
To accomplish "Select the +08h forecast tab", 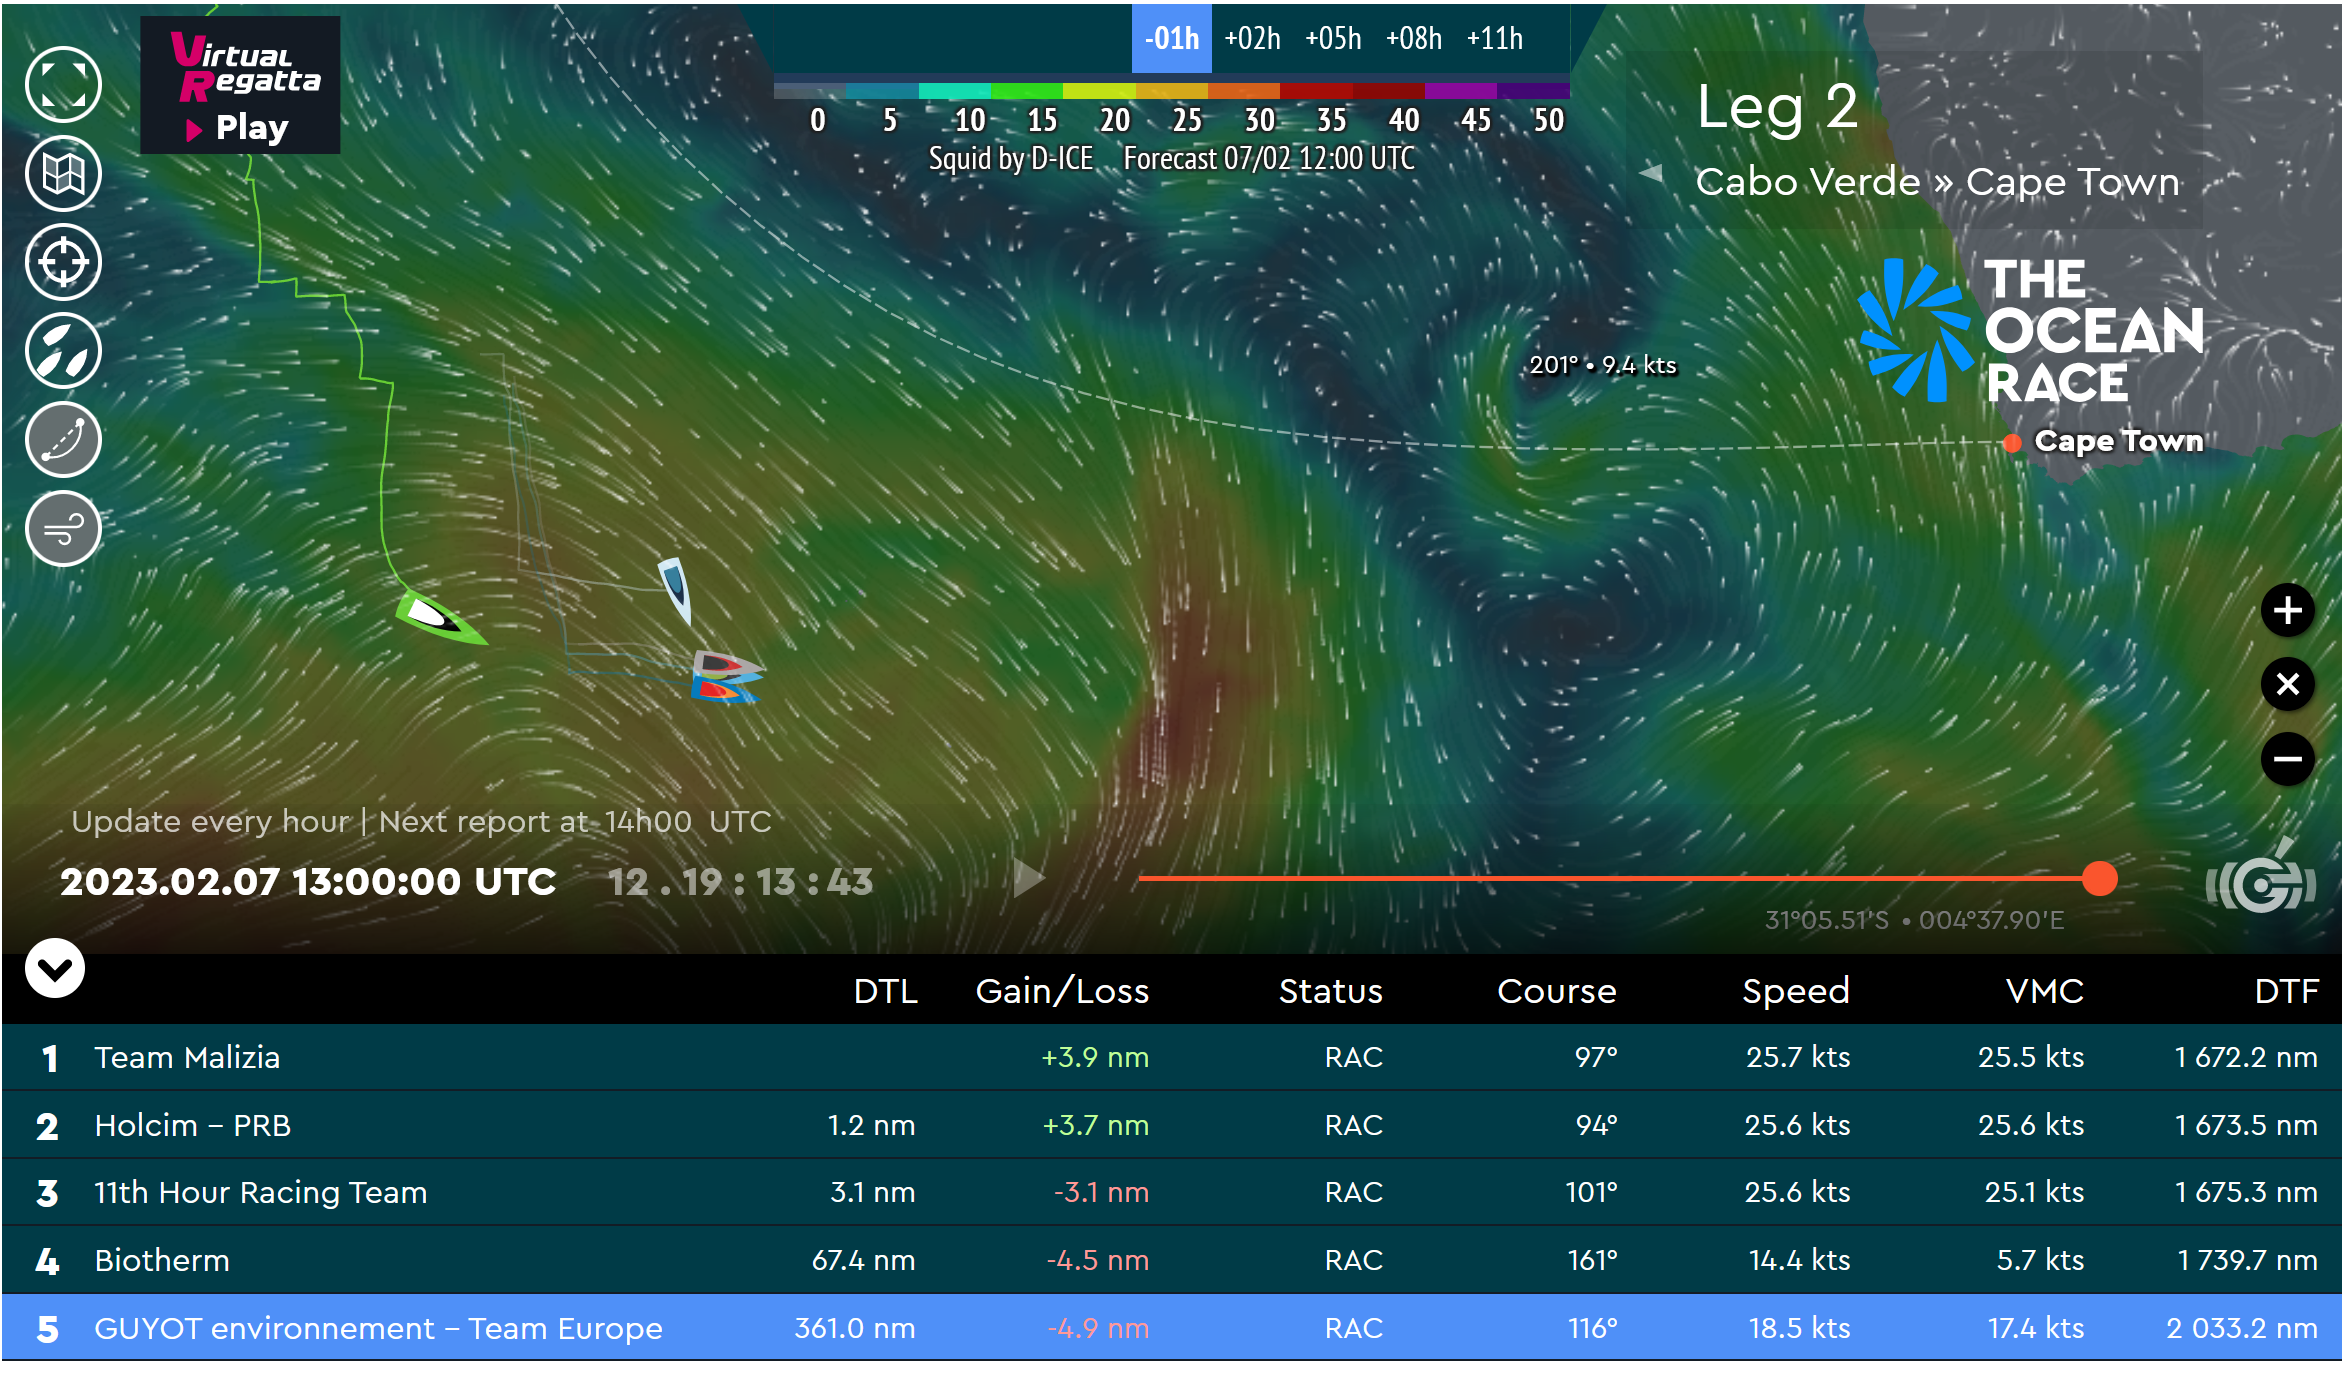I will coord(1414,38).
